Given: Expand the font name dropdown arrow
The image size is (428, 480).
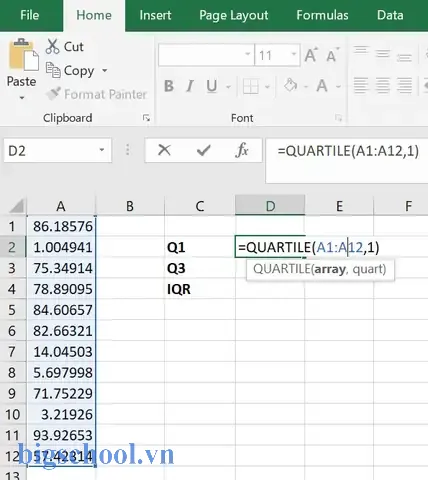Looking at the screenshot, I should [248, 54].
